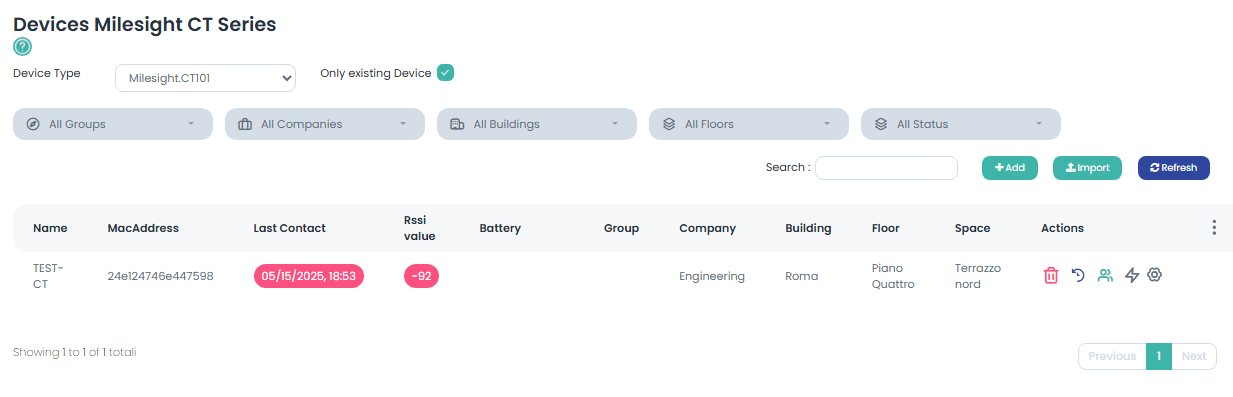Click the lightning bolt action icon
Screen dimensions: 1233x397
(x=1132, y=275)
